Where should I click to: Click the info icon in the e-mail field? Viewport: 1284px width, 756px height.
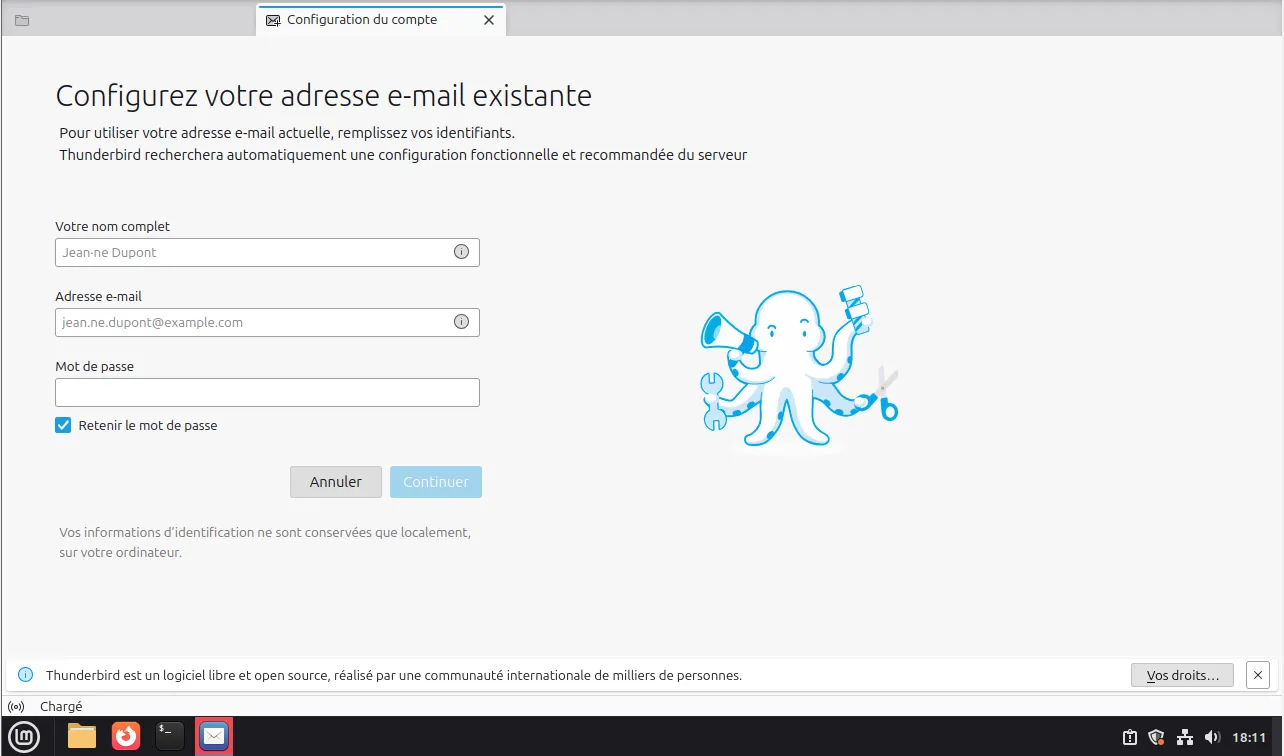click(x=461, y=322)
